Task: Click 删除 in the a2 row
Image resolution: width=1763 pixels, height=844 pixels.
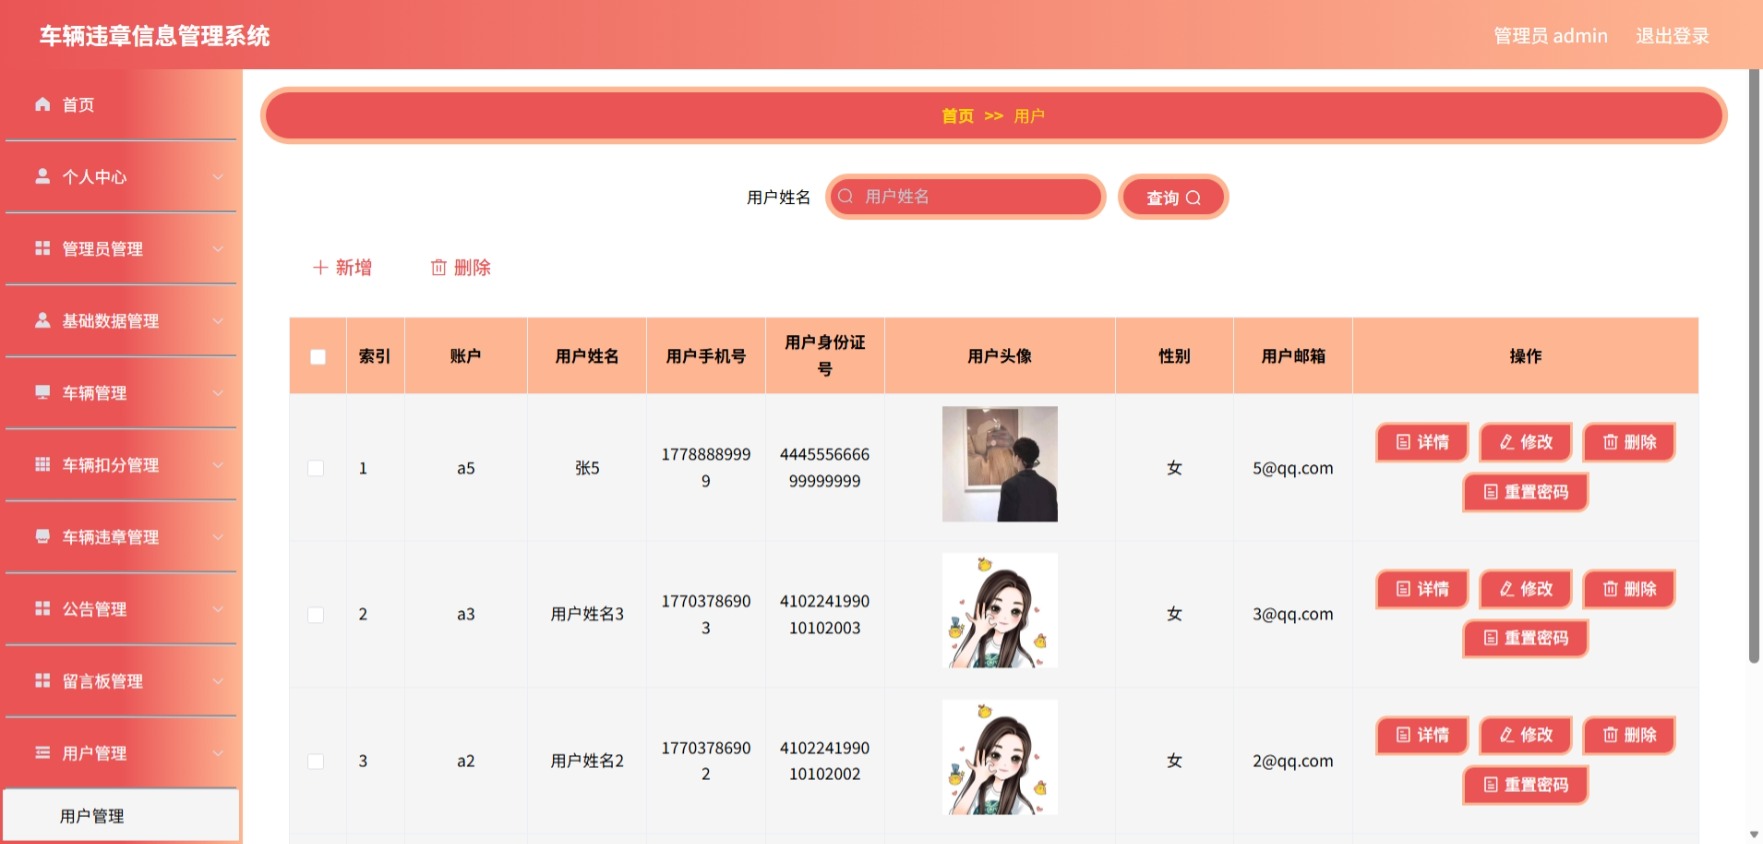Action: 1629,735
